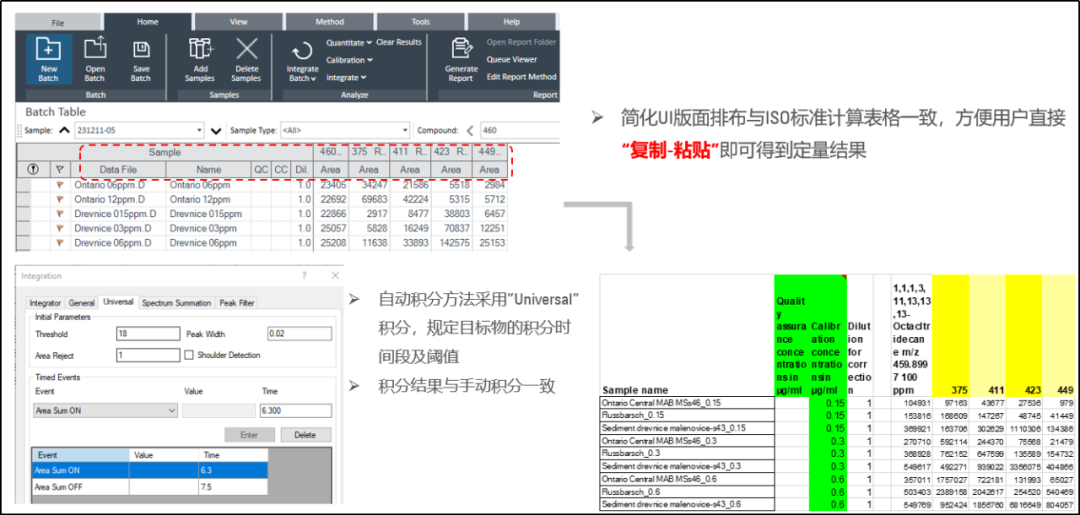Select the Area Sum ON event row
The image size is (1080, 516).
(x=149, y=470)
